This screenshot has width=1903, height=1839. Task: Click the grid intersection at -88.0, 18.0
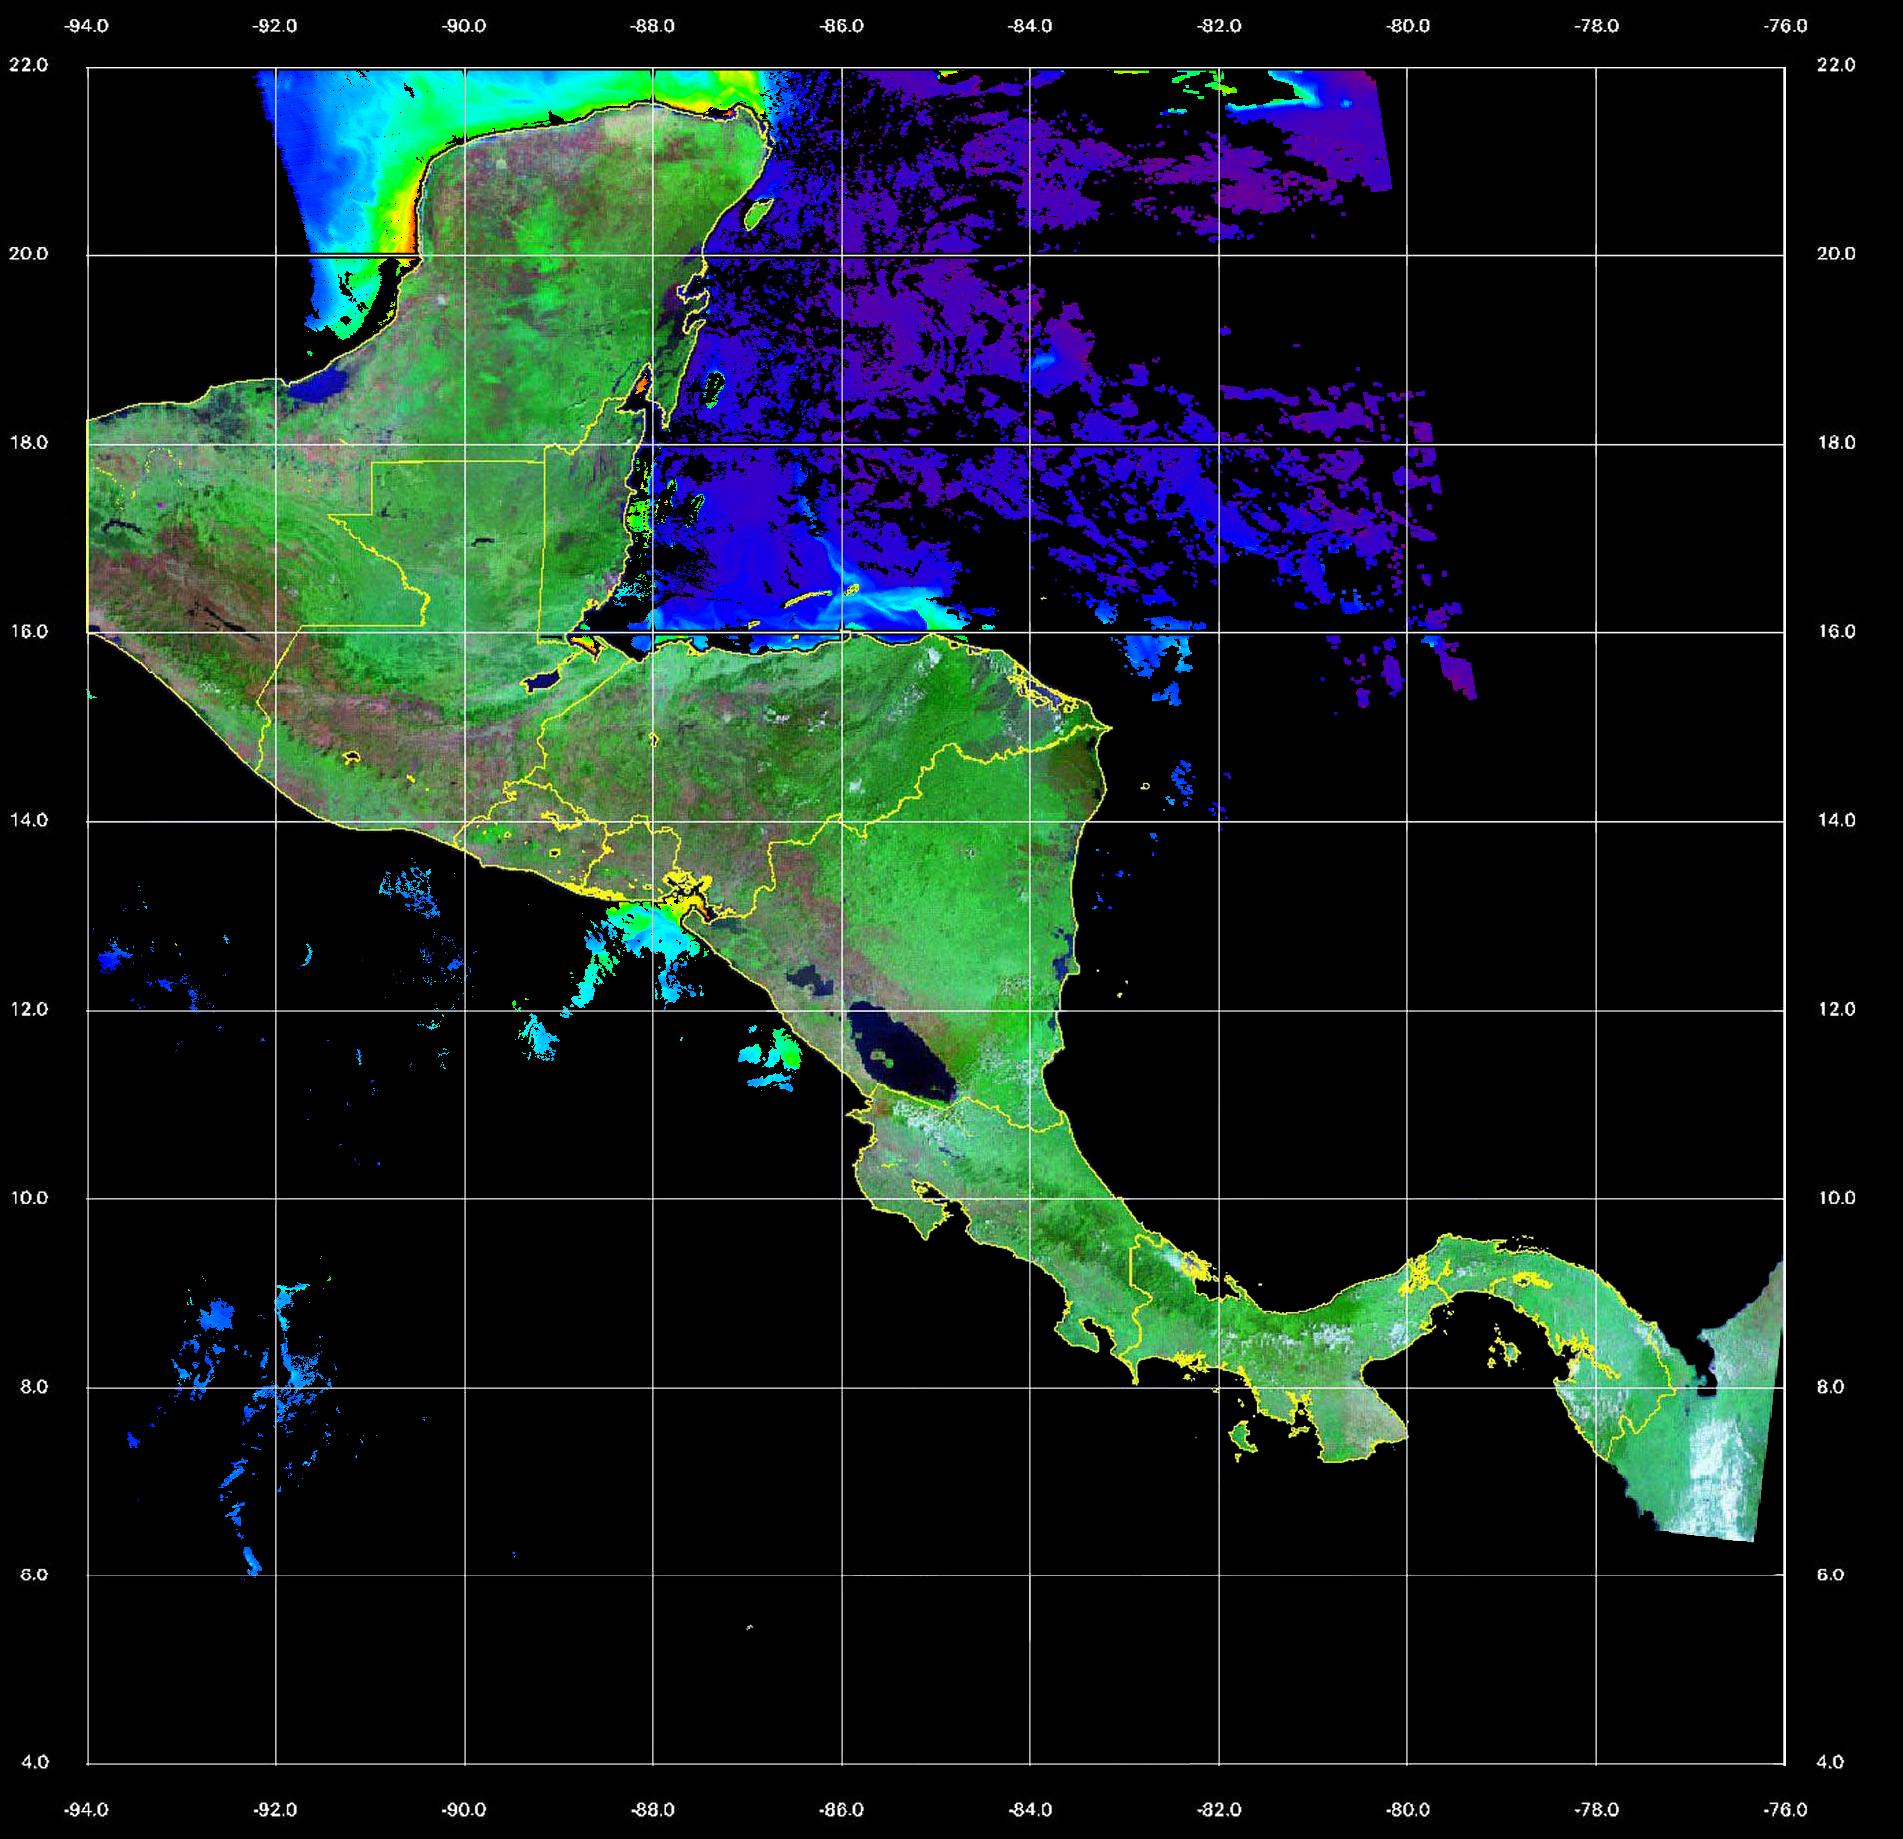click(653, 444)
